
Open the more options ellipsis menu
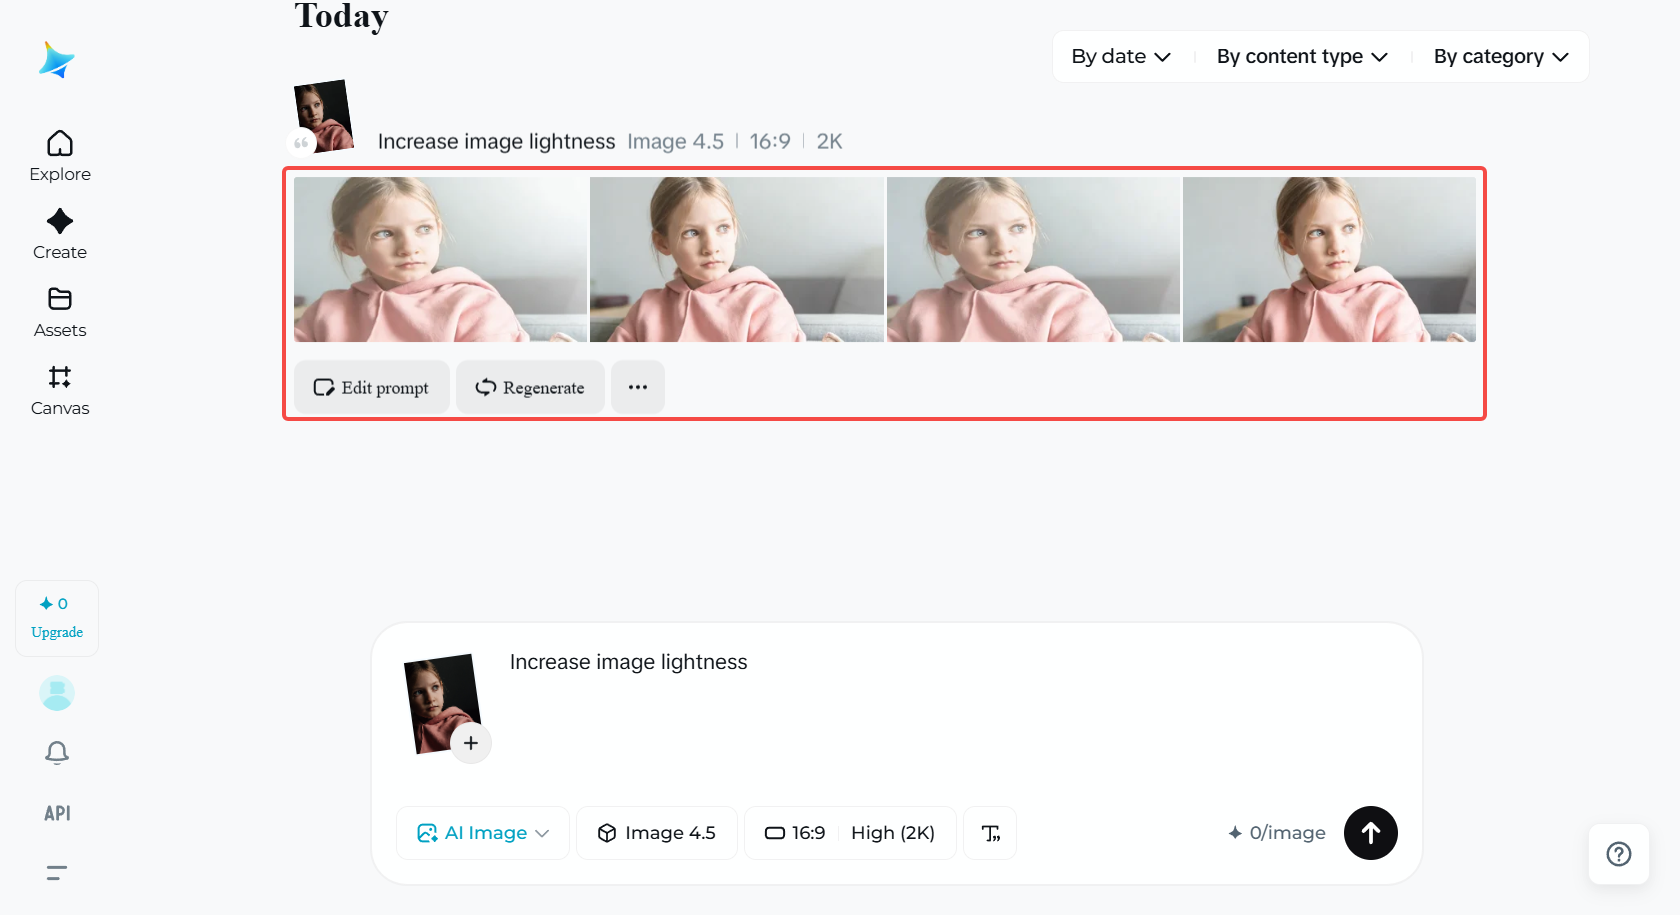coord(638,387)
